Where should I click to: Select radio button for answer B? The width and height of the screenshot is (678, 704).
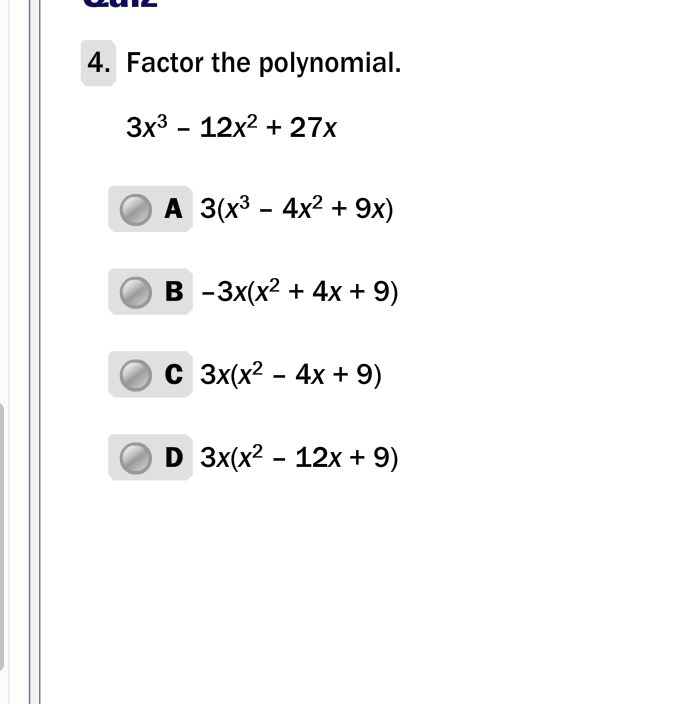(x=136, y=292)
